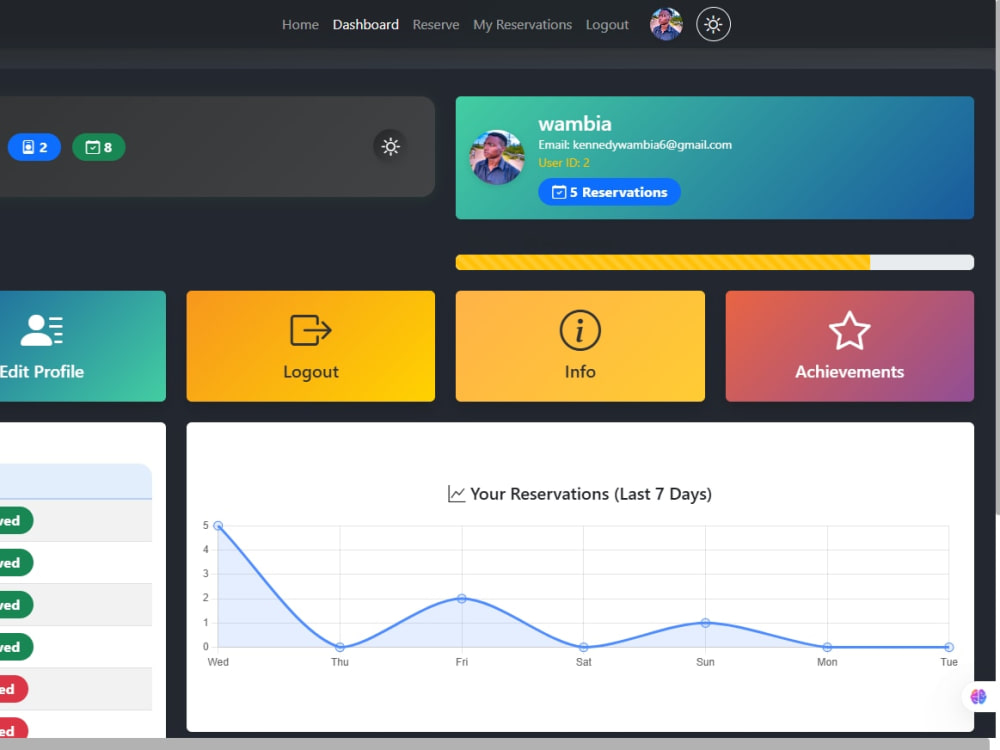1000x750 pixels.
Task: Click the Mon data point on the chart
Action: point(827,647)
